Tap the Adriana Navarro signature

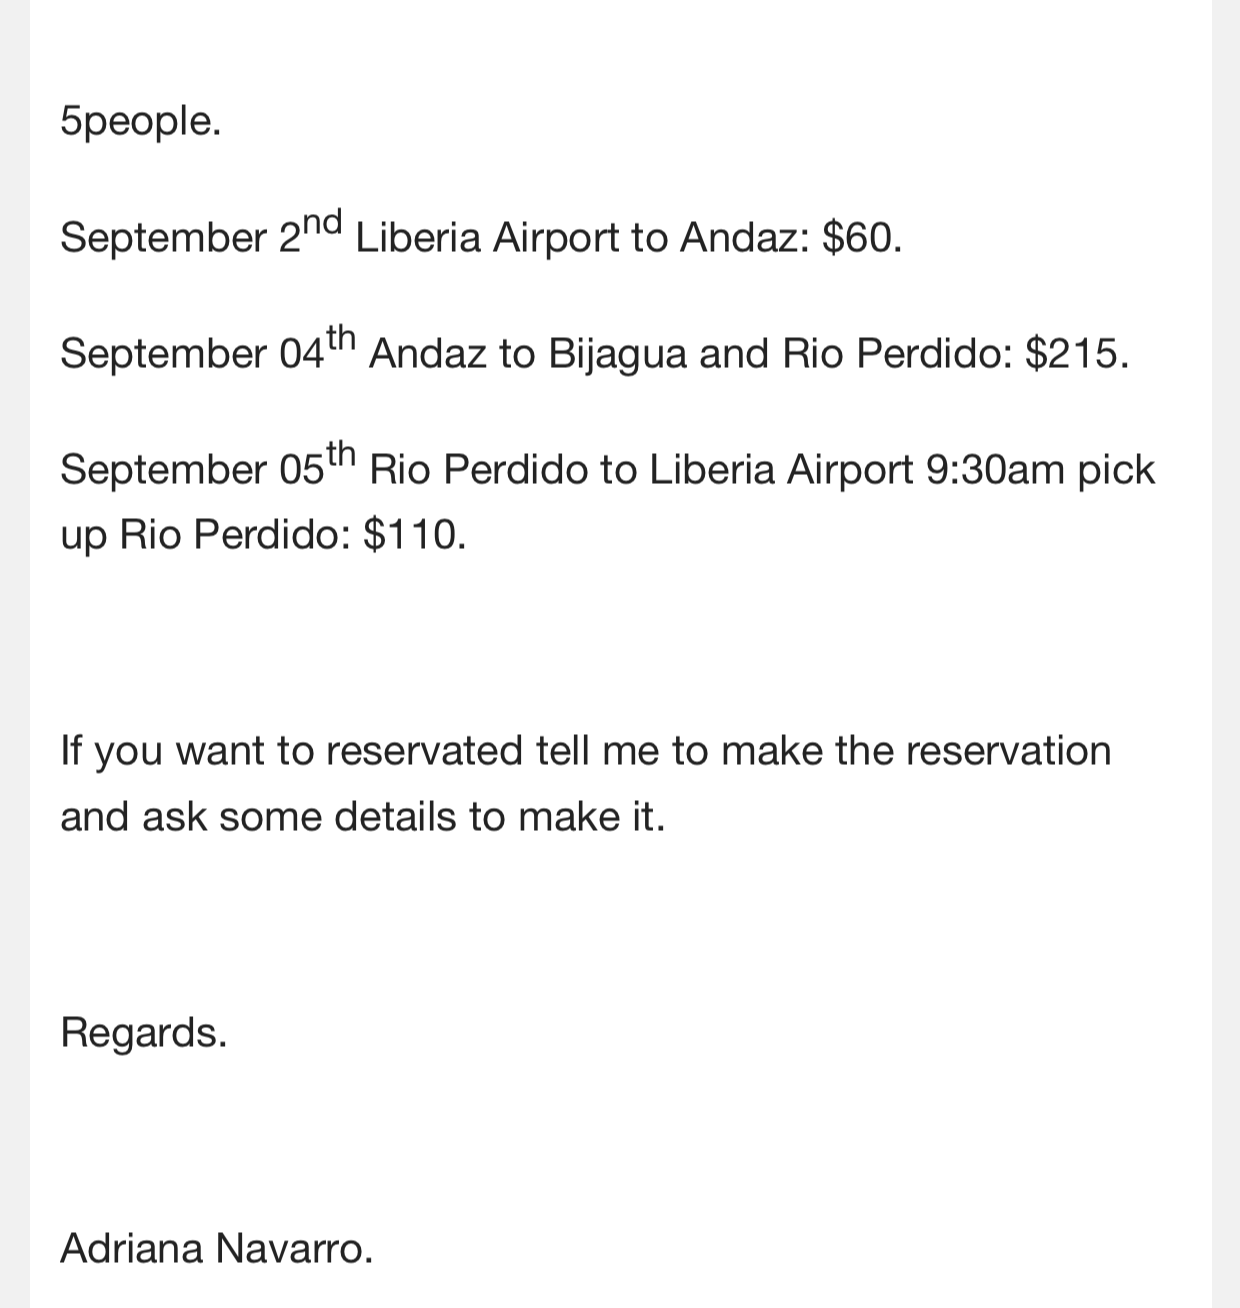[x=217, y=1248]
